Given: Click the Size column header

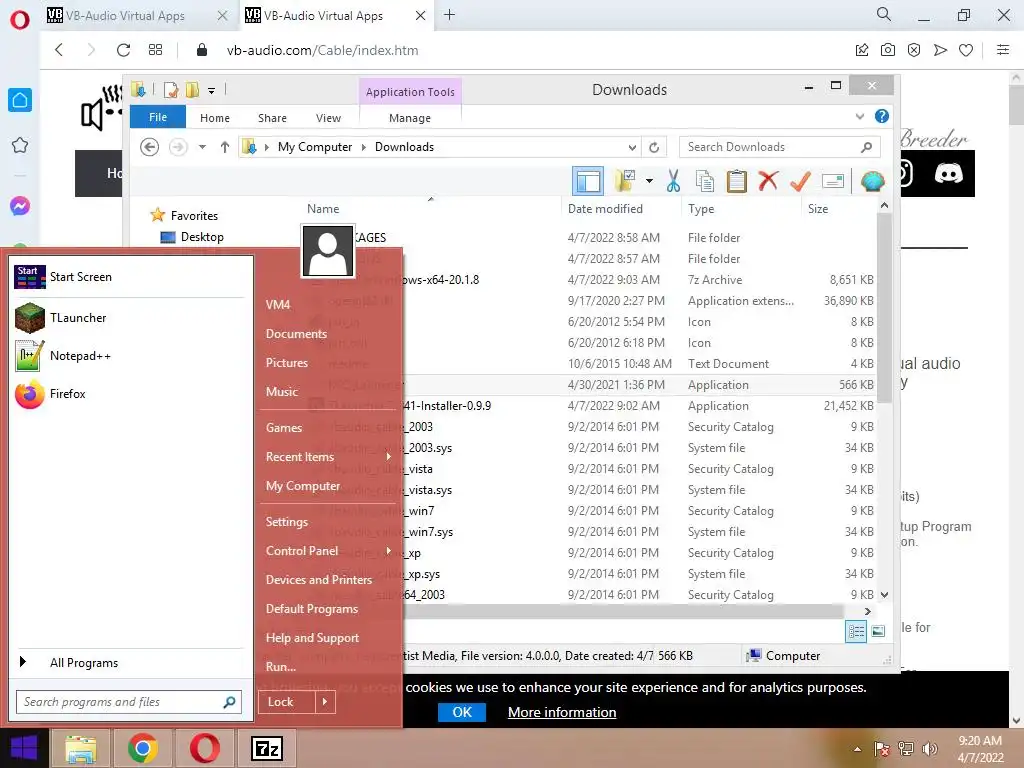Looking at the screenshot, I should pos(818,208).
